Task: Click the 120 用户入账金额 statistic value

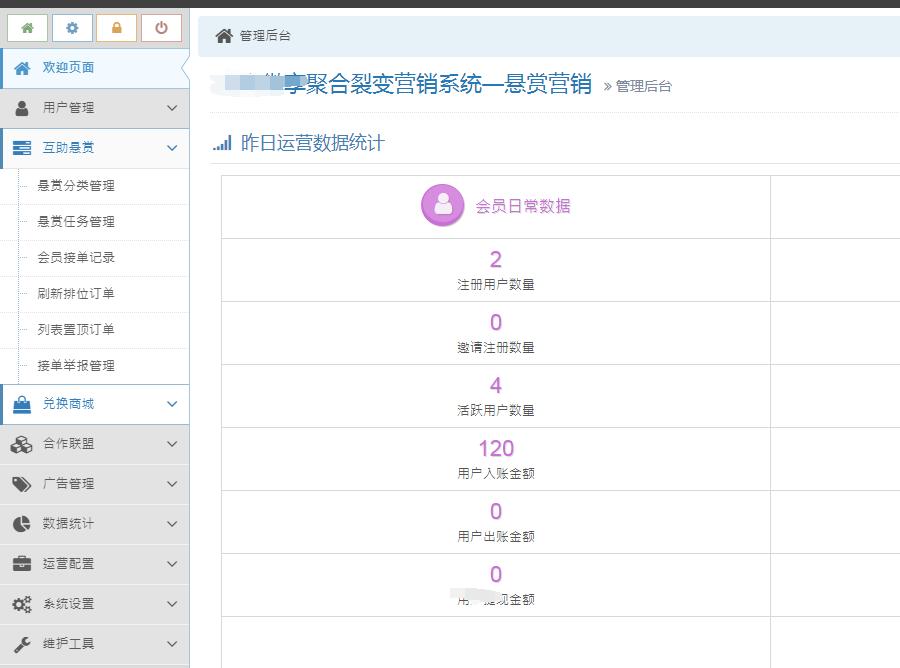Action: (495, 449)
